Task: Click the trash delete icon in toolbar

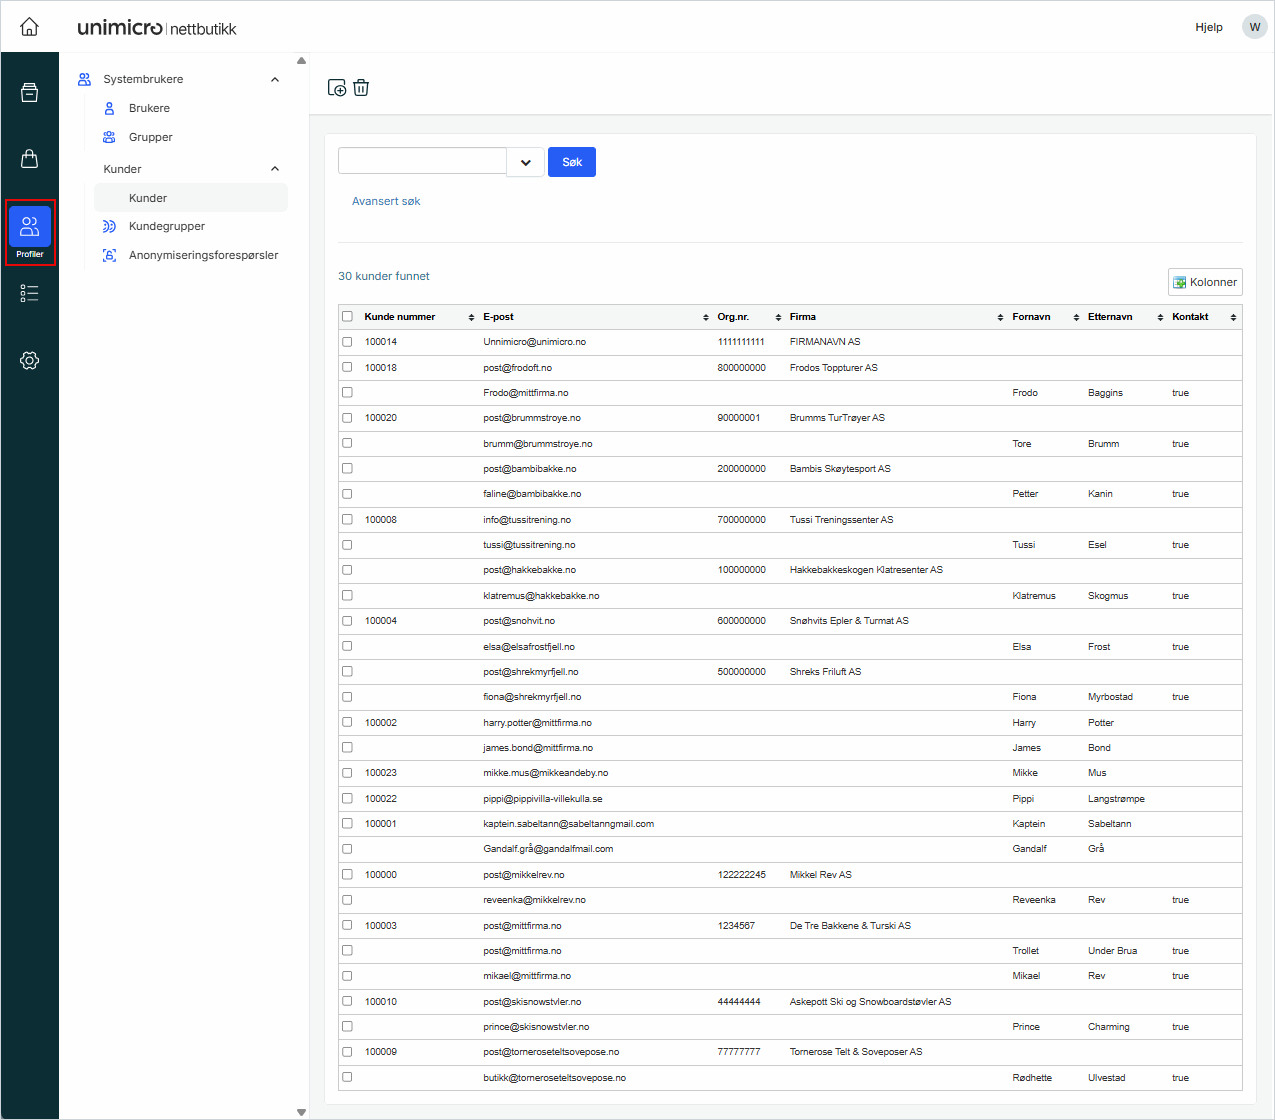Action: [x=361, y=88]
